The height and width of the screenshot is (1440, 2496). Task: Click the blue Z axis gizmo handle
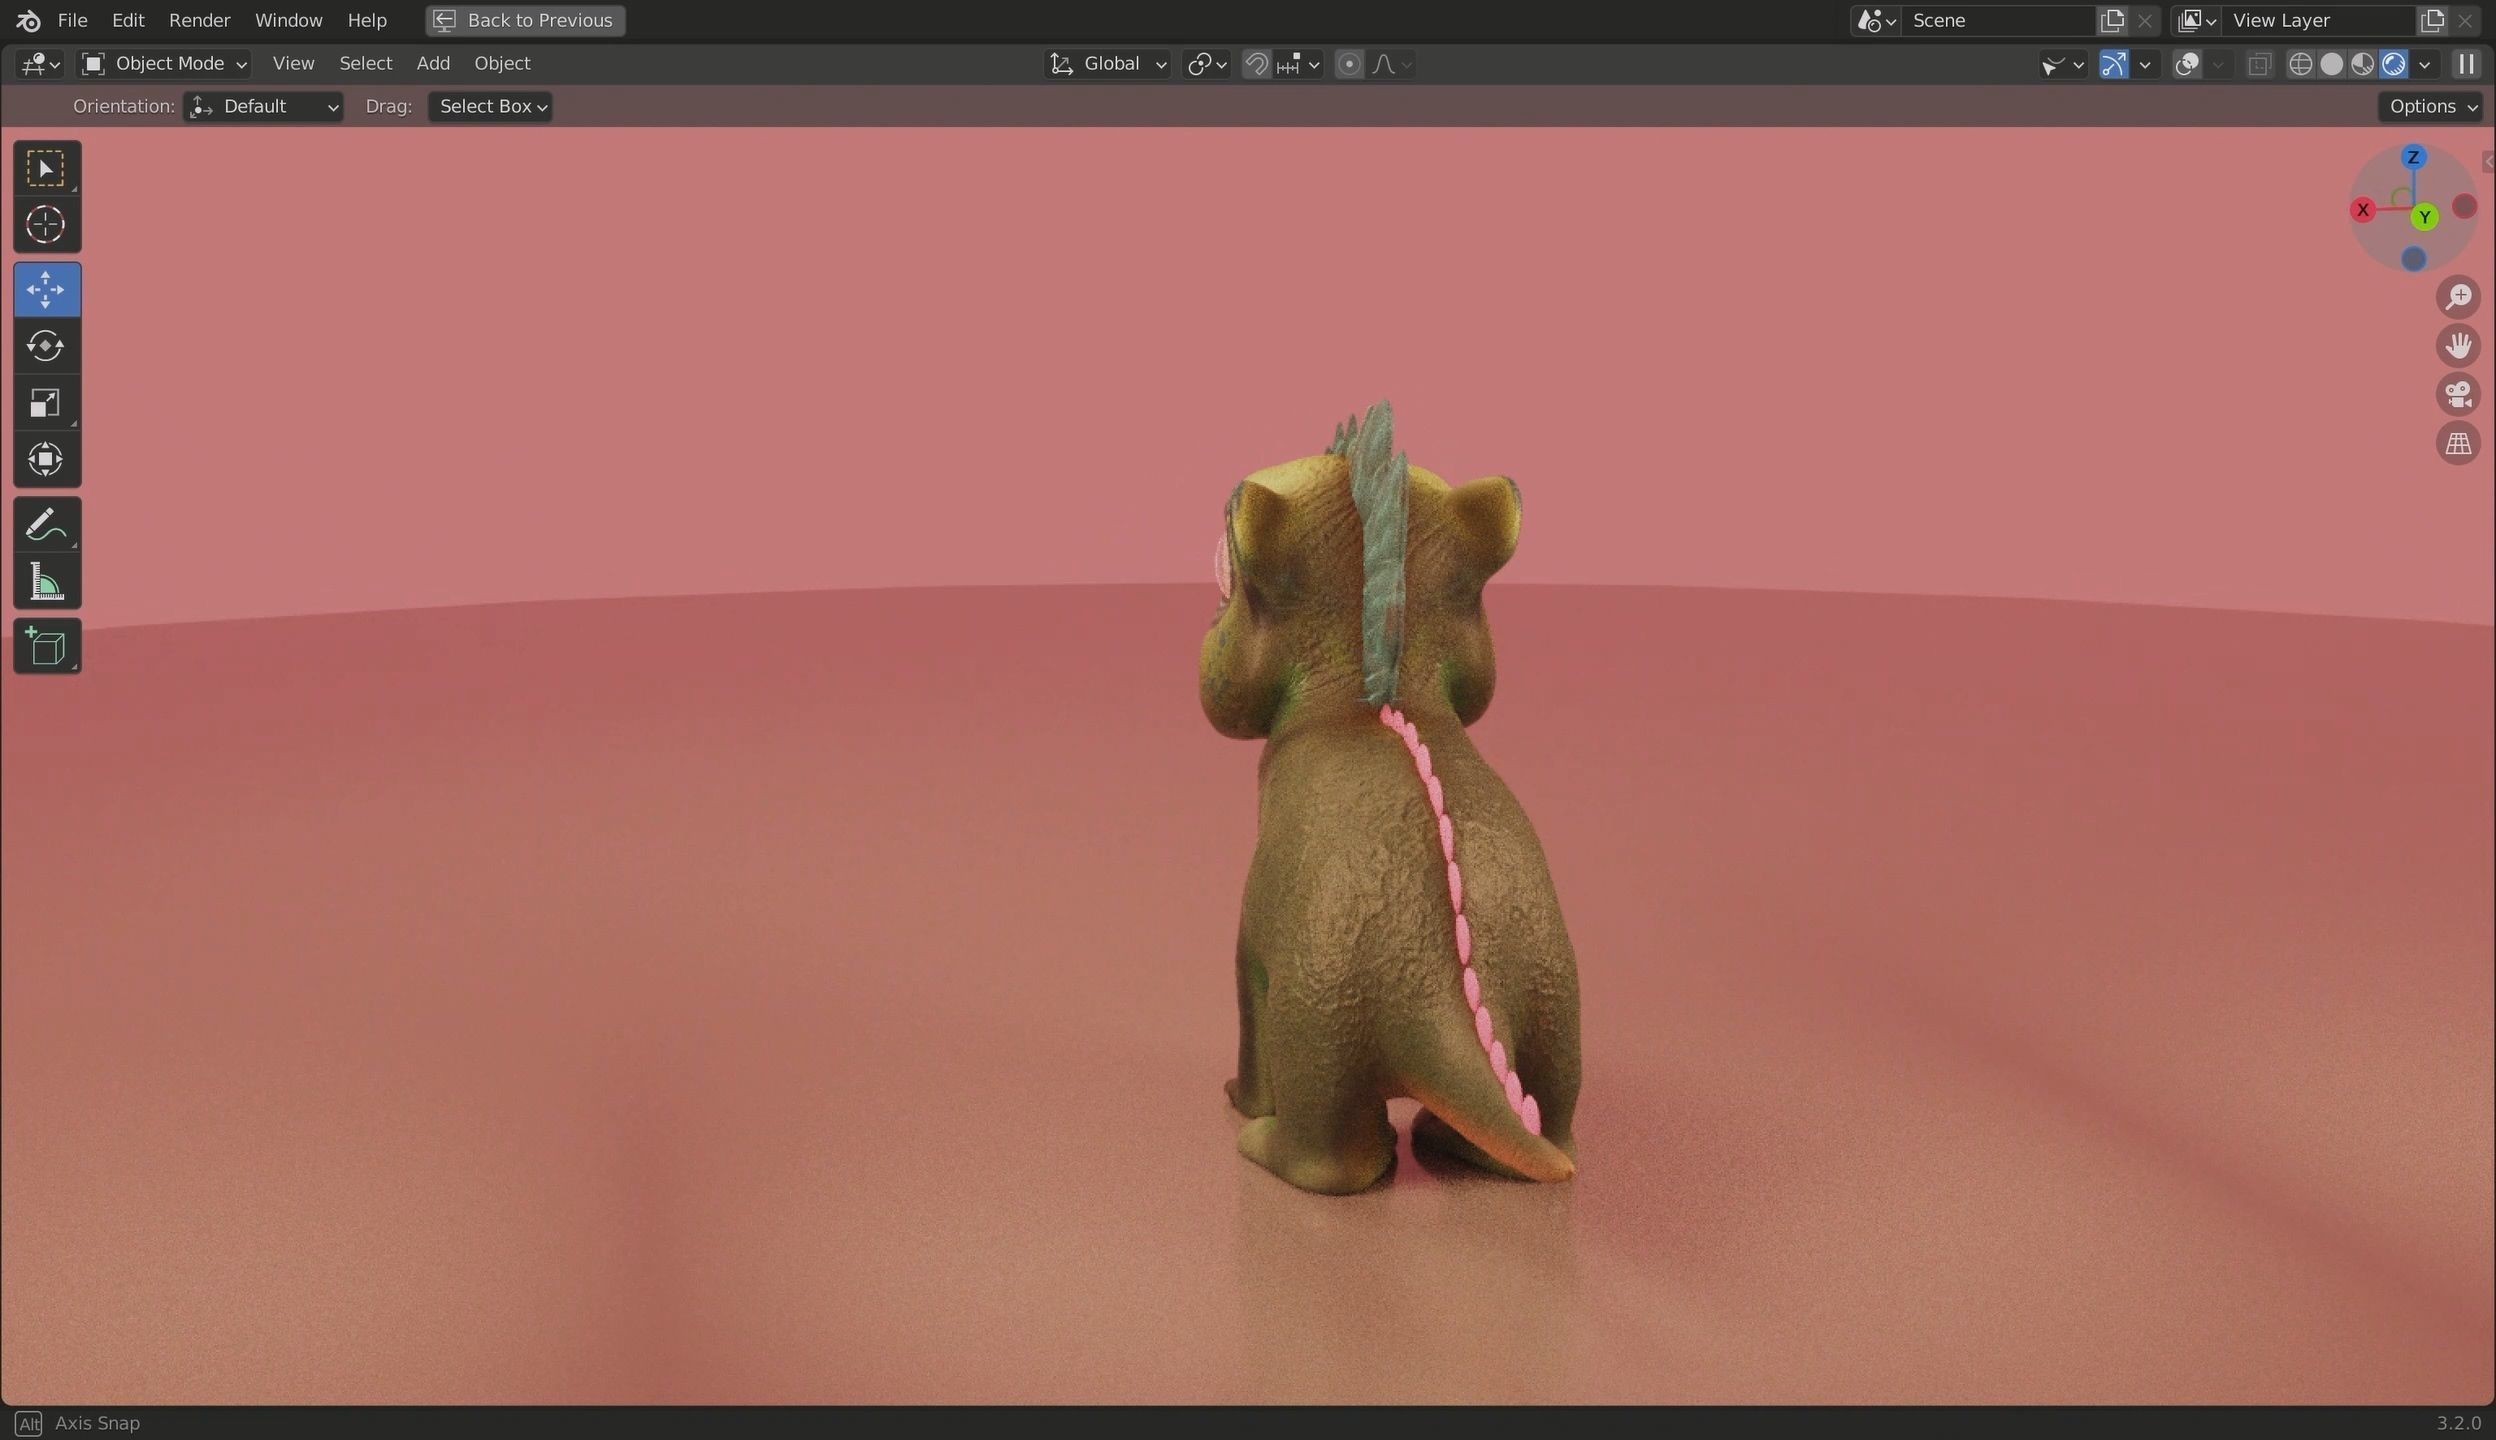point(2413,157)
